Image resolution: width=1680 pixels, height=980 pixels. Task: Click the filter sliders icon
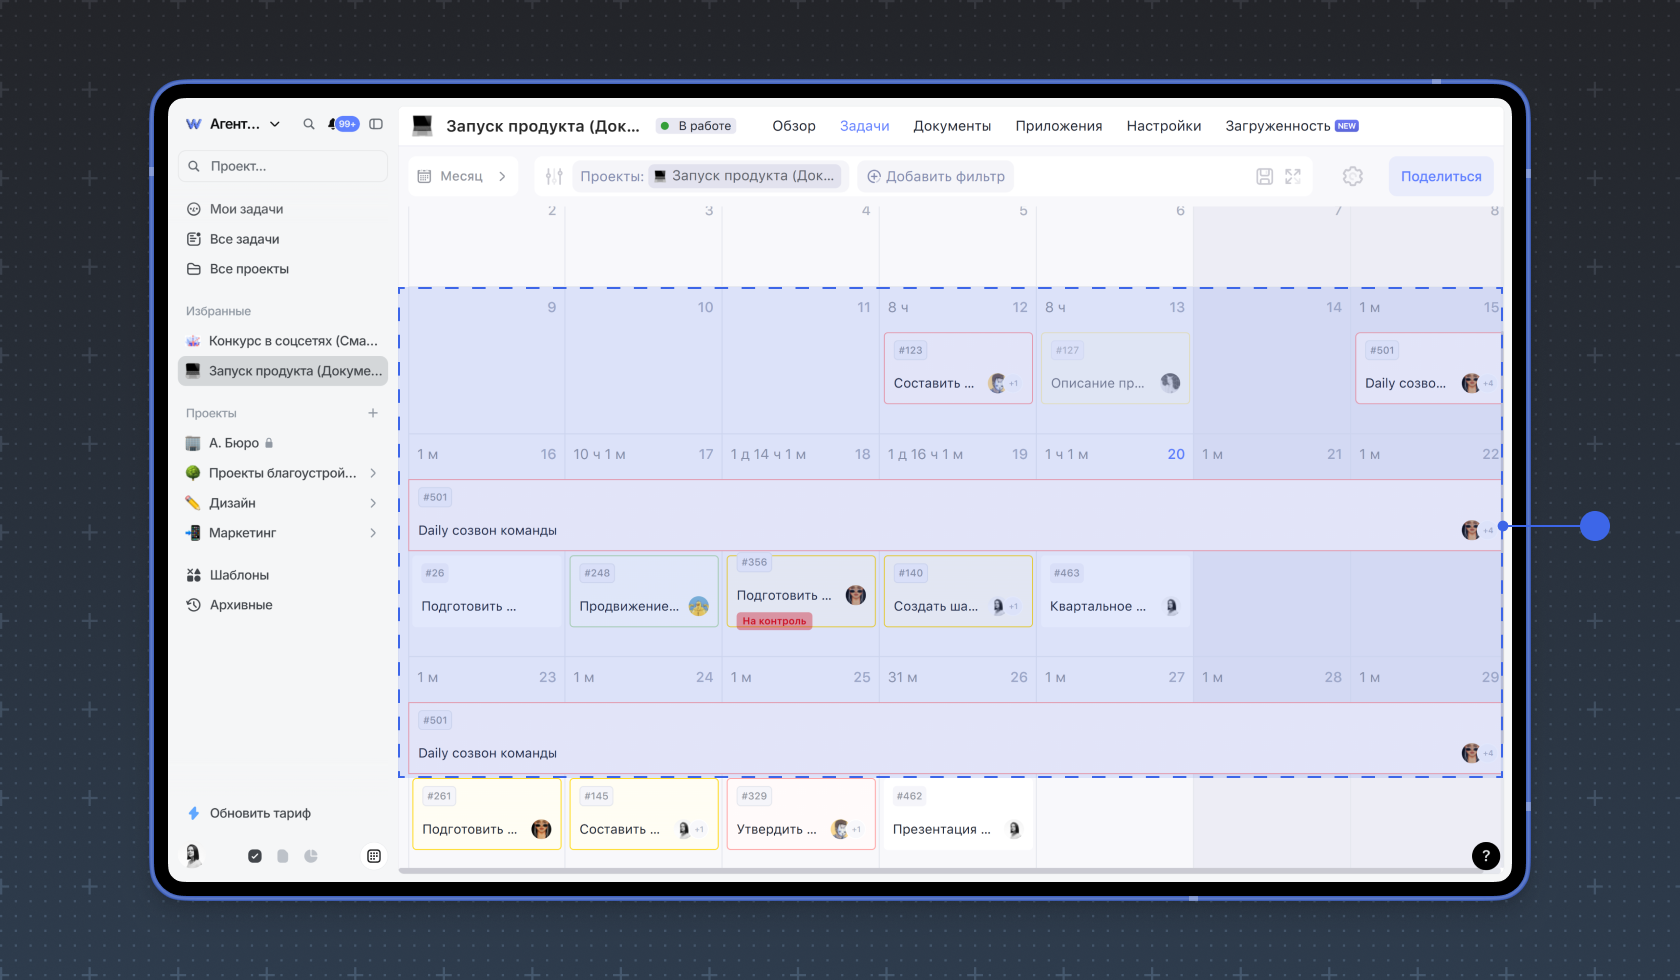point(554,176)
